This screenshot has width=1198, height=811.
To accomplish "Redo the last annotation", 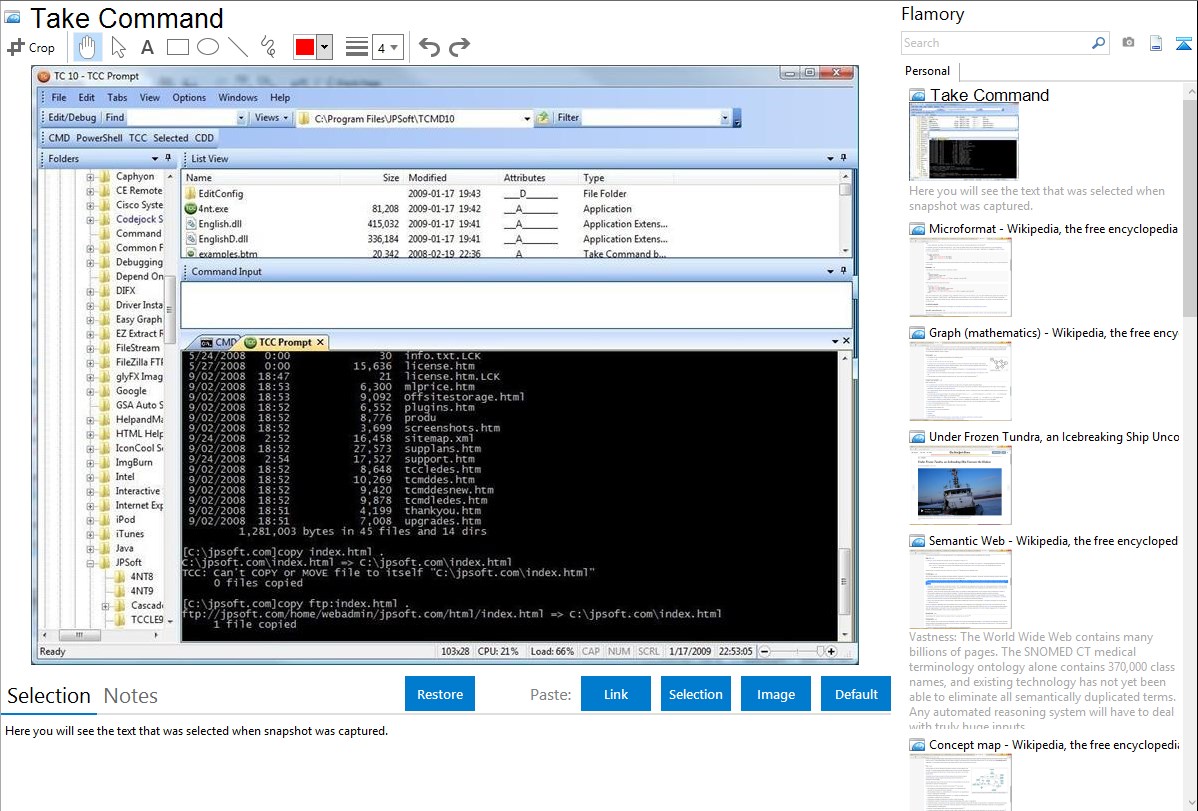I will 459,47.
